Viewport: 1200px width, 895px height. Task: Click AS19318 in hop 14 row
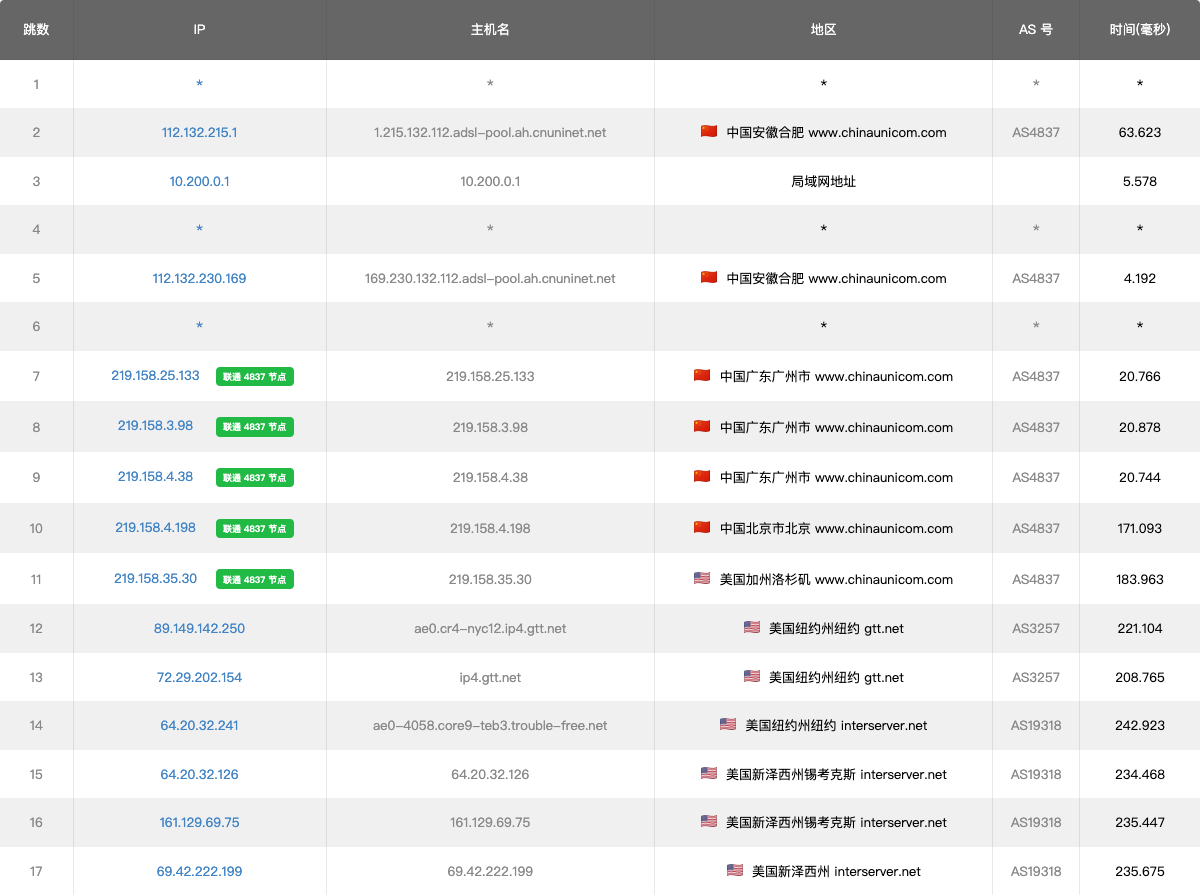(x=1036, y=725)
